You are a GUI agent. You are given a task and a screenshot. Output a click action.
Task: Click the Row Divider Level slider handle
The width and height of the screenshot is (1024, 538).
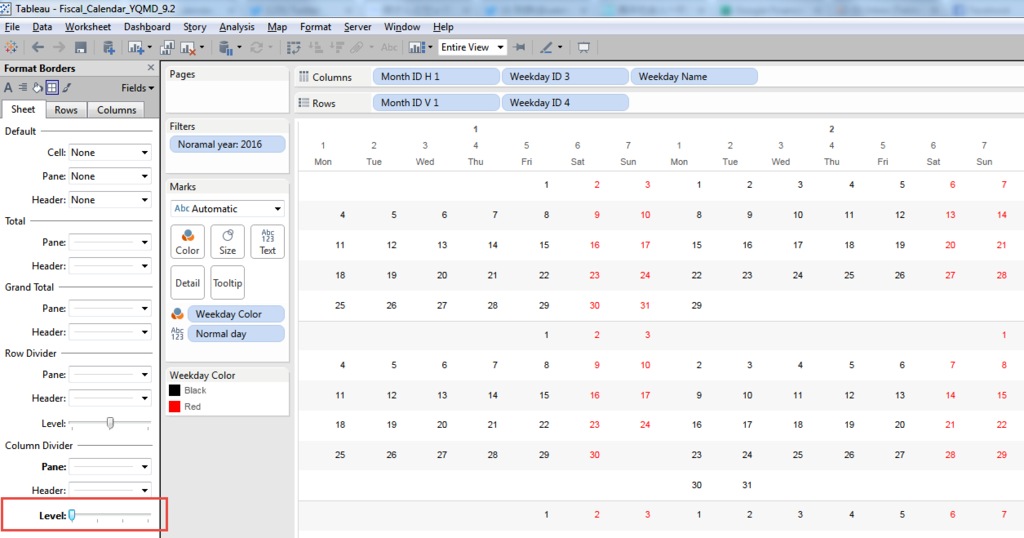110,423
